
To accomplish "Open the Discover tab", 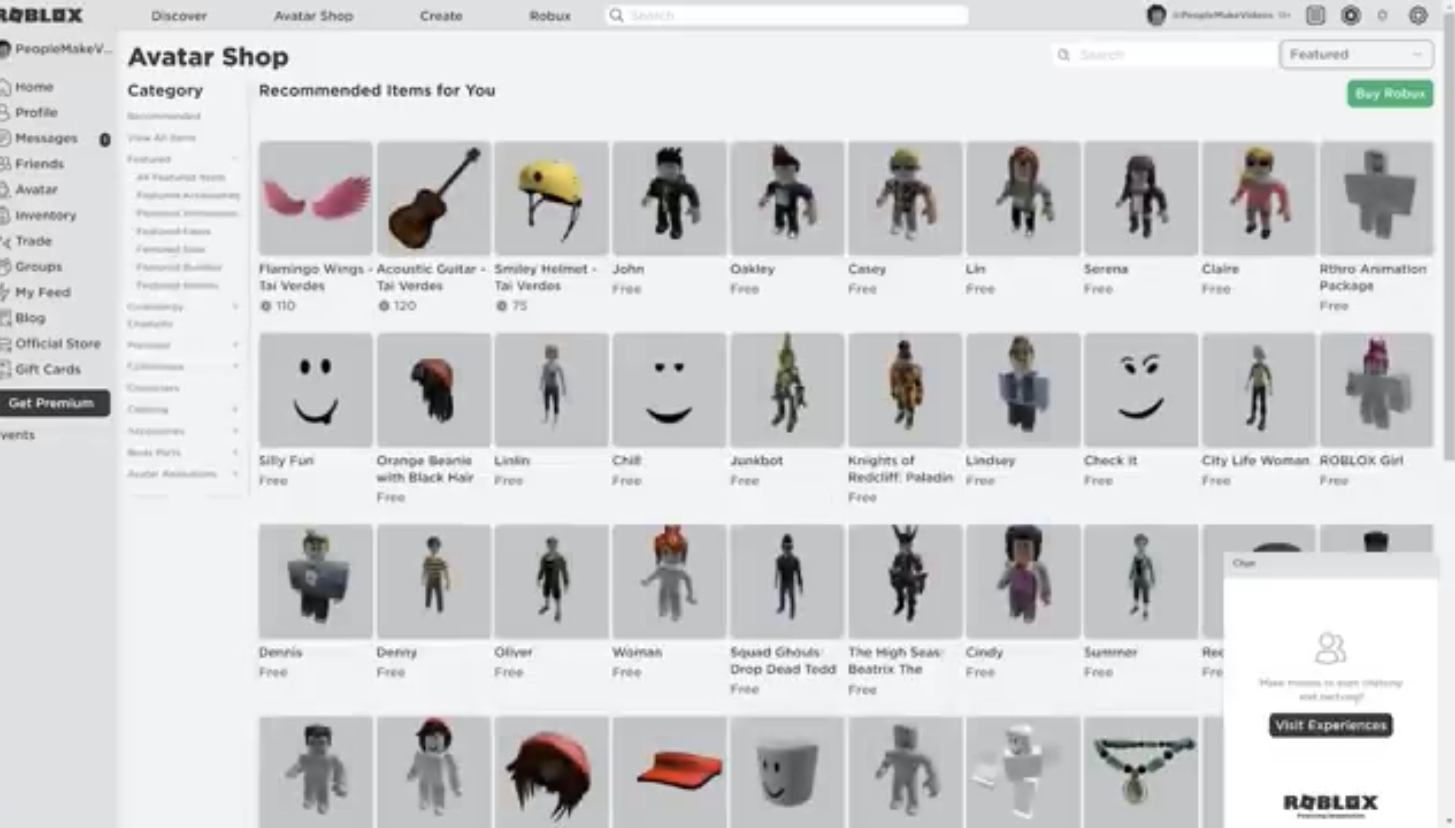I will 179,16.
